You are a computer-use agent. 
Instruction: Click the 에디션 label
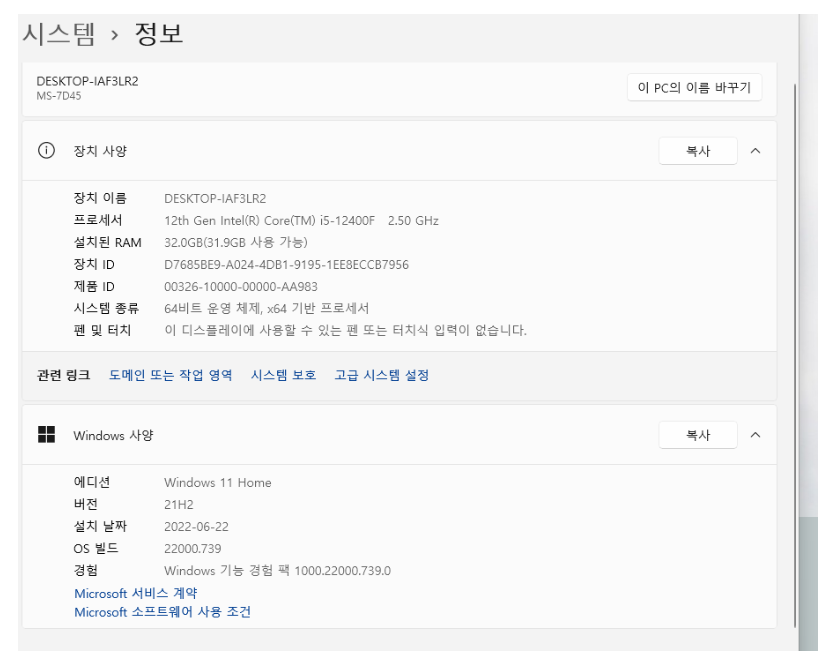coord(92,482)
